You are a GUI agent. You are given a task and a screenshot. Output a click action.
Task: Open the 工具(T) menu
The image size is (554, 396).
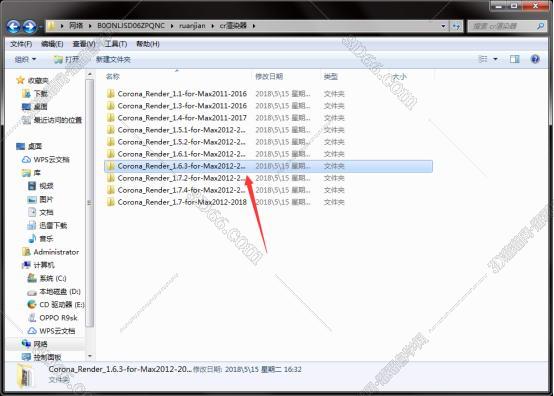pos(116,44)
